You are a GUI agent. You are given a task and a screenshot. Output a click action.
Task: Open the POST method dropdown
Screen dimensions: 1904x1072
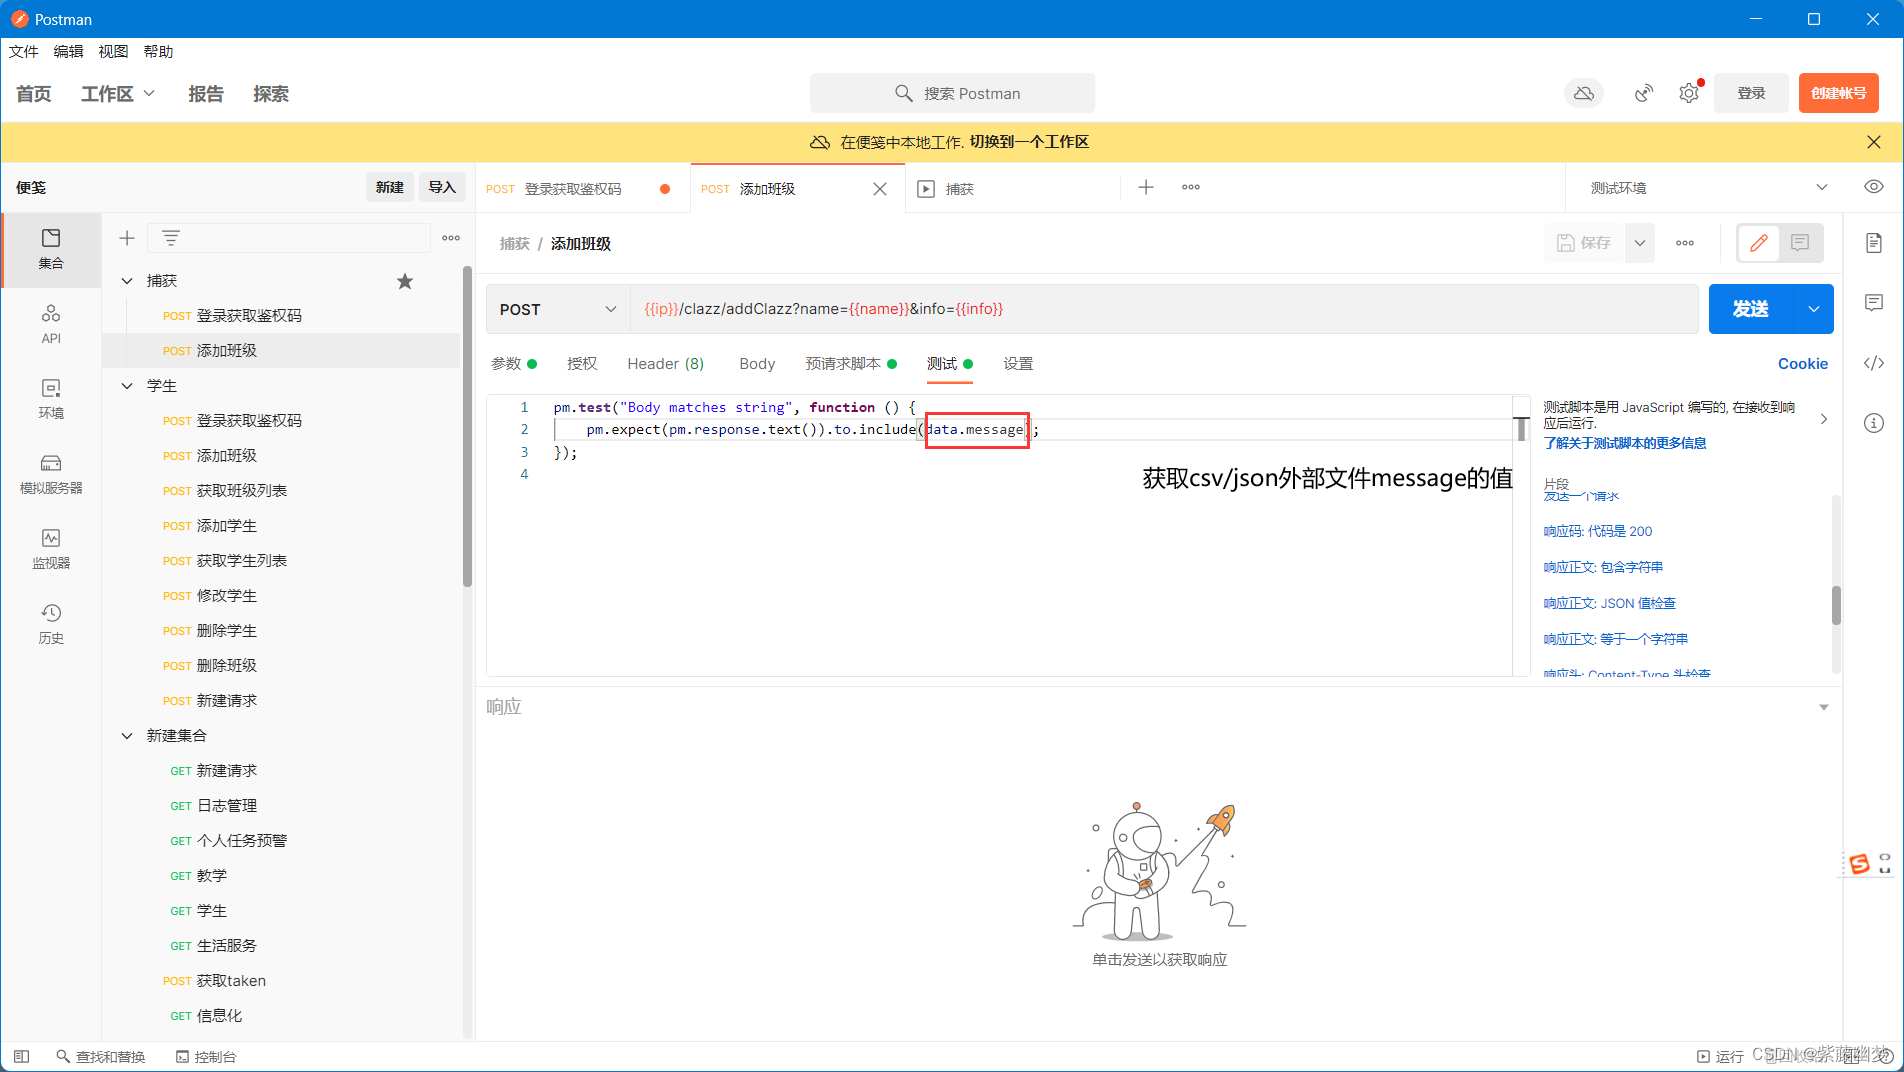pos(557,309)
